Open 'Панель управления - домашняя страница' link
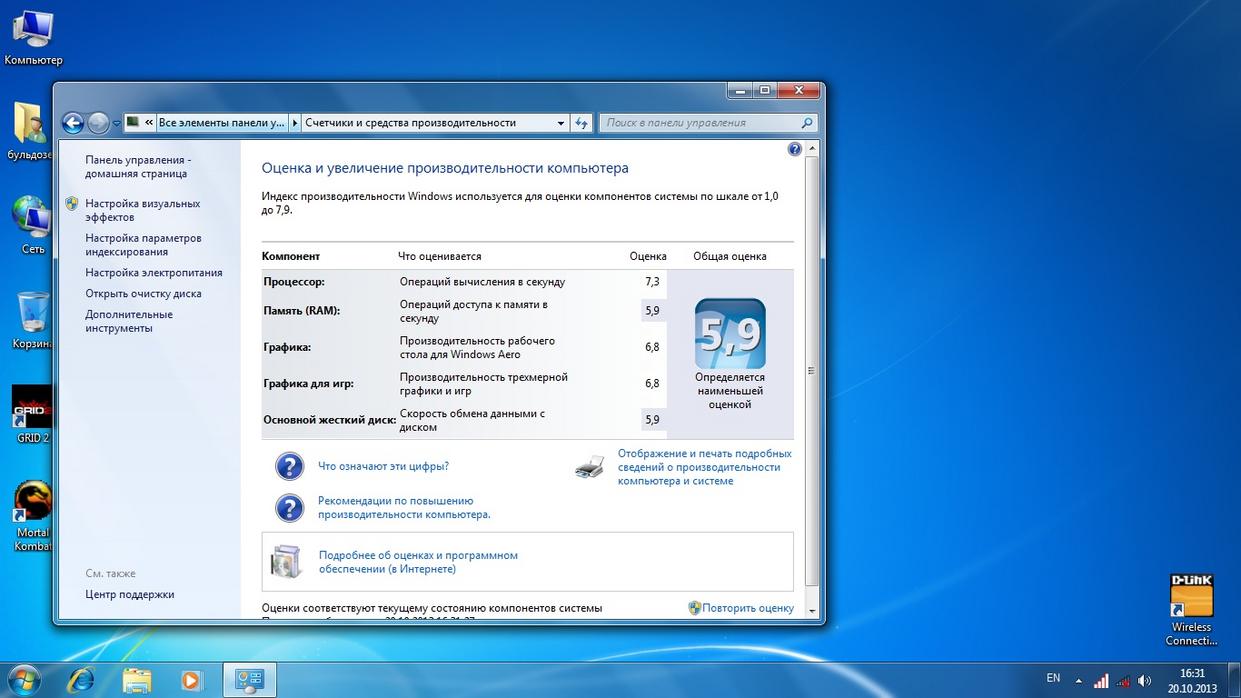The height and width of the screenshot is (698, 1241). tap(137, 167)
